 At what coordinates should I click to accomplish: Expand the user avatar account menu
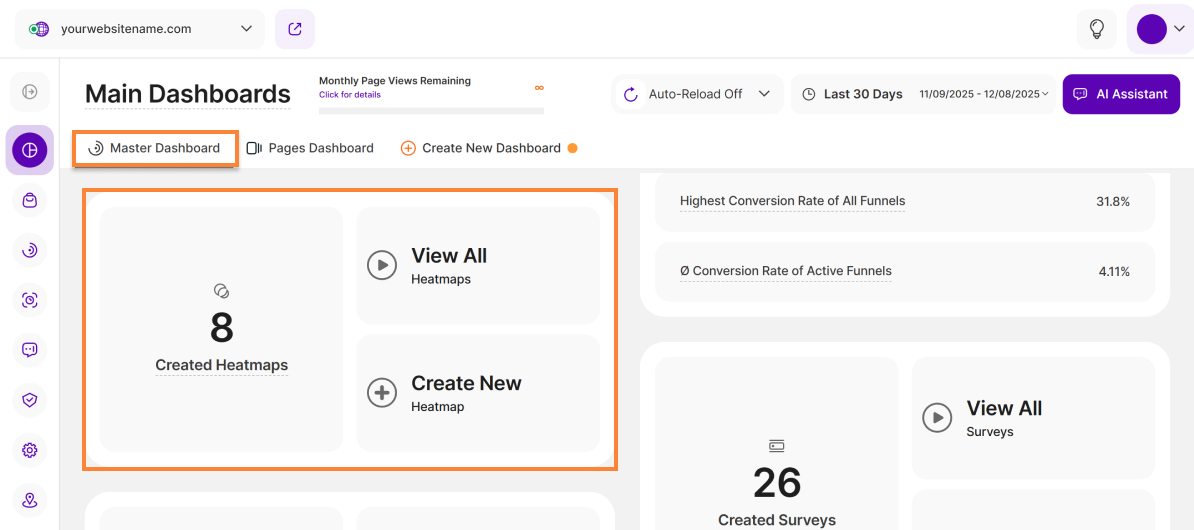coord(1160,29)
